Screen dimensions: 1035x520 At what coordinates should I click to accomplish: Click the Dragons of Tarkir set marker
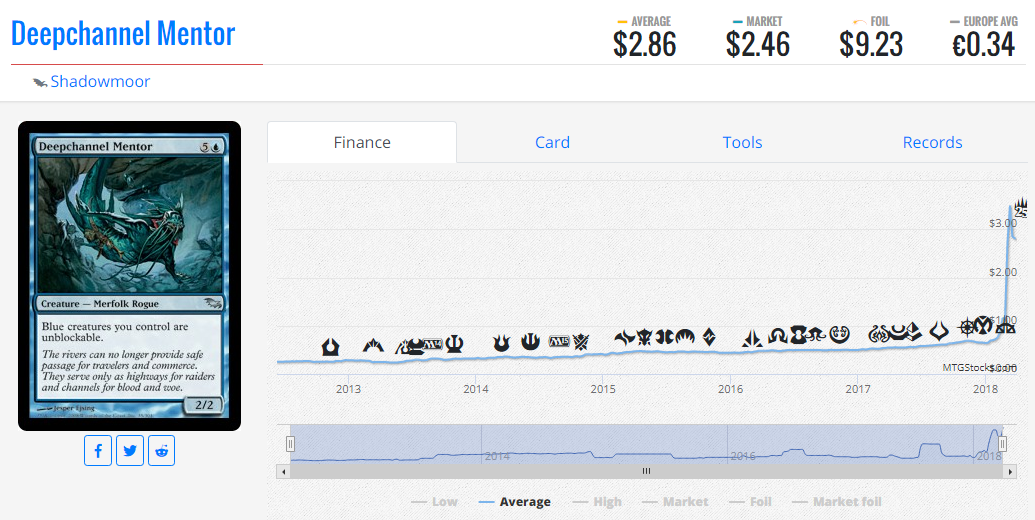644,337
